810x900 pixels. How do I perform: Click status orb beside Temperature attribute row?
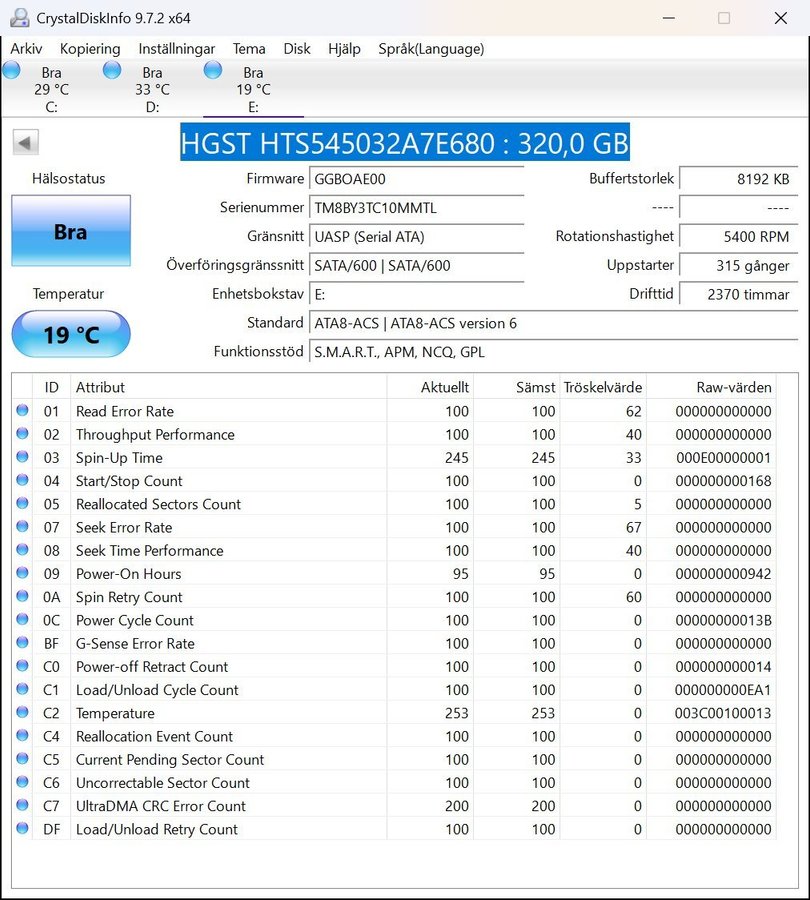(x=22, y=713)
